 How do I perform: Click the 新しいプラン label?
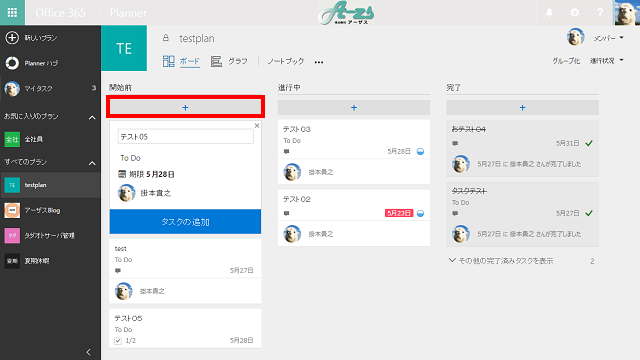(41, 38)
